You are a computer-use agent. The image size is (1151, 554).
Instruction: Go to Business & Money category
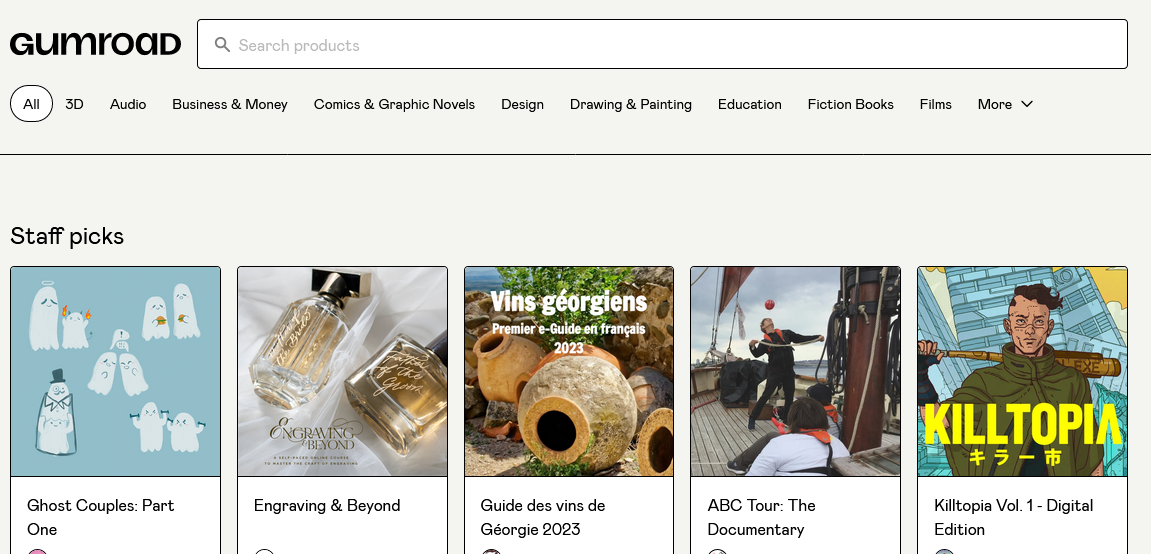click(x=230, y=104)
